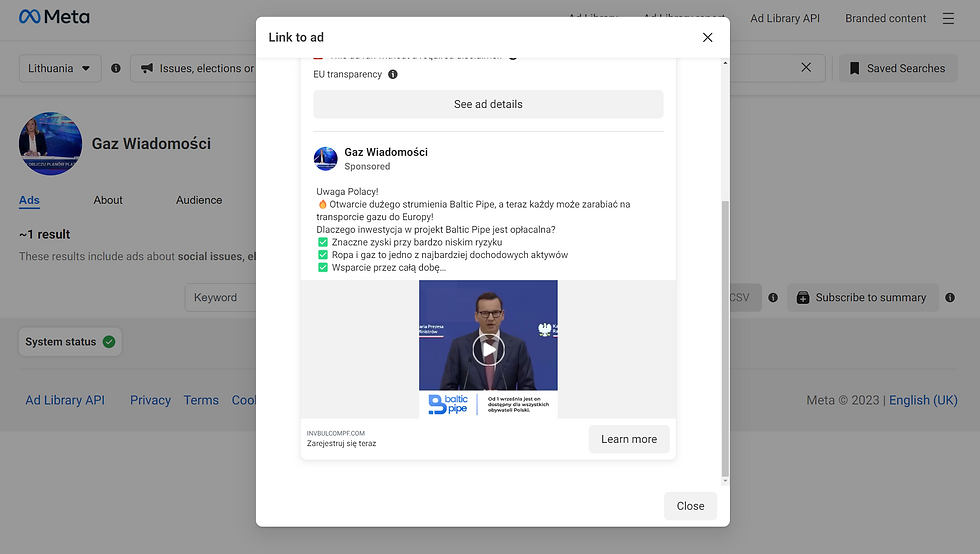Switch to the About tab
980x554 pixels.
(x=108, y=200)
